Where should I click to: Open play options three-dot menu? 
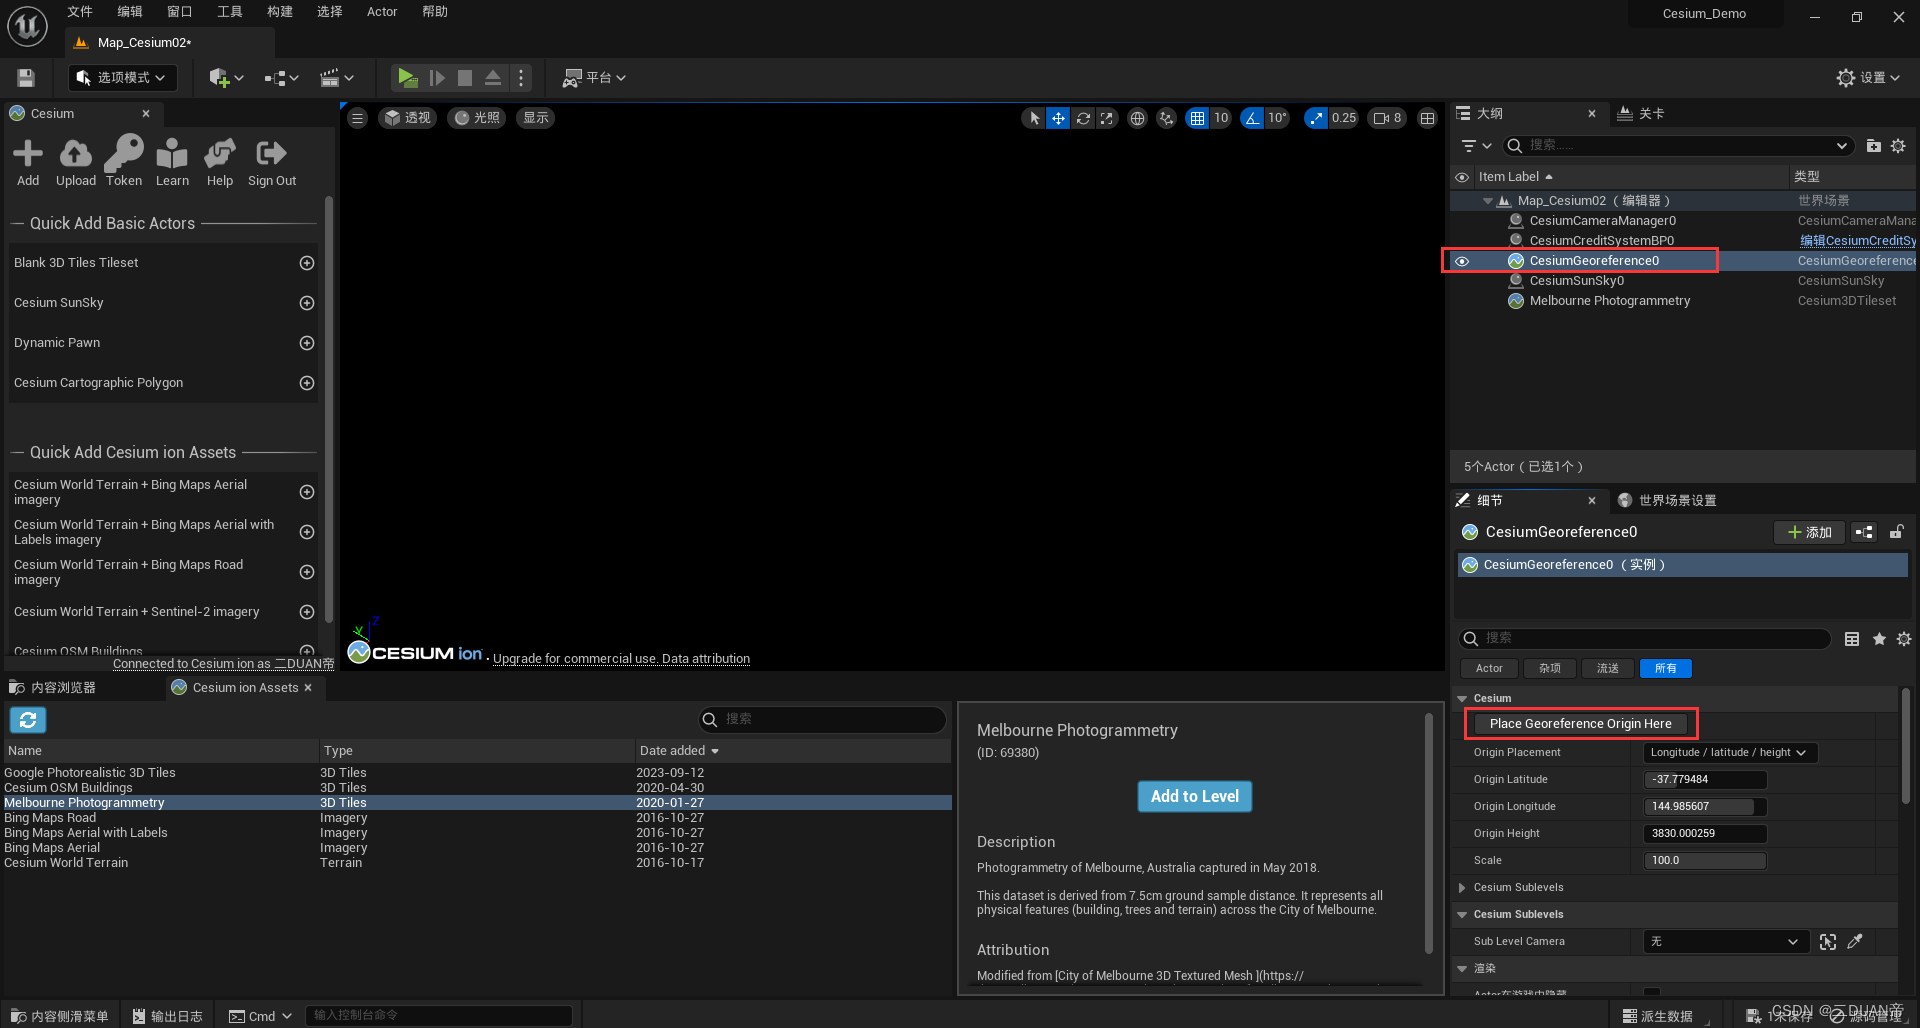[520, 78]
